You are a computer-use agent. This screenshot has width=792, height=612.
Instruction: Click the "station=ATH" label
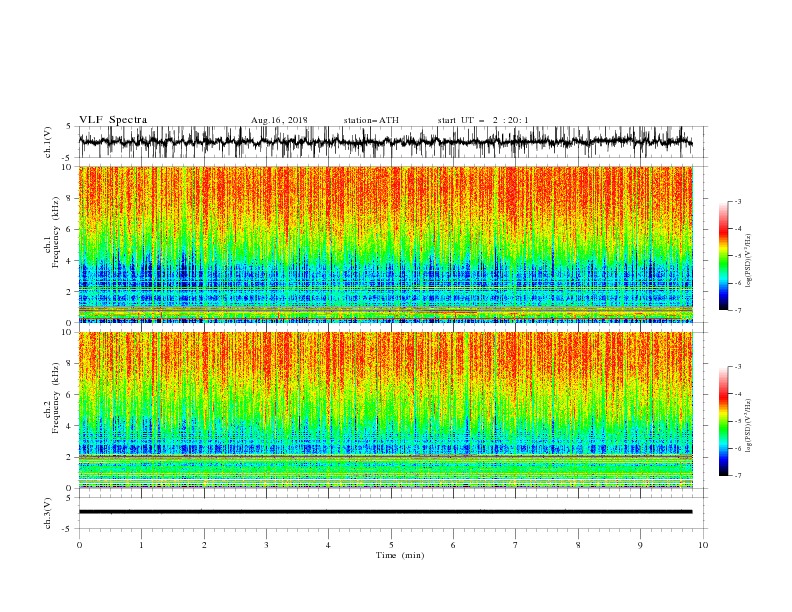(371, 120)
